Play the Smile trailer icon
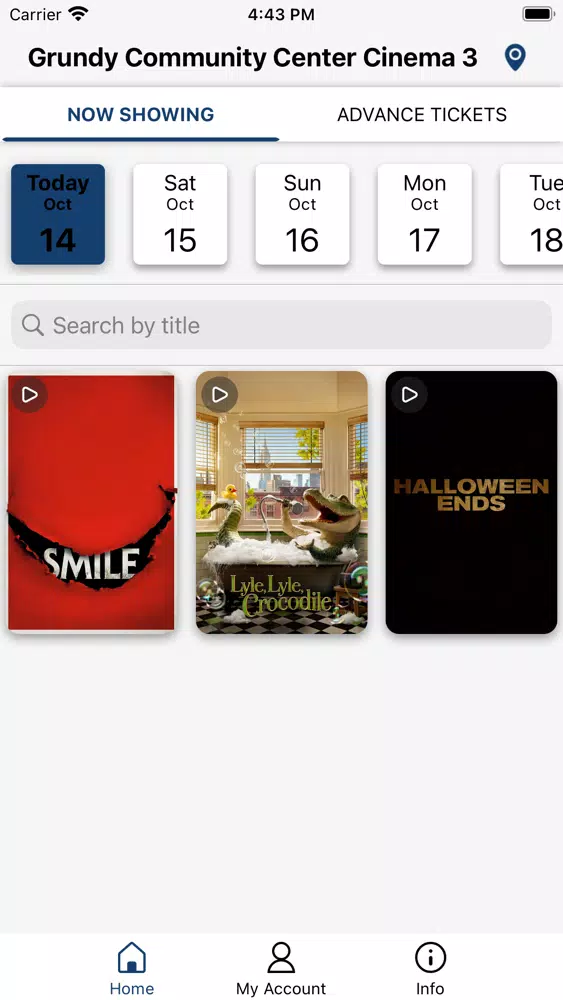The height and width of the screenshot is (1000, 563). 29,395
